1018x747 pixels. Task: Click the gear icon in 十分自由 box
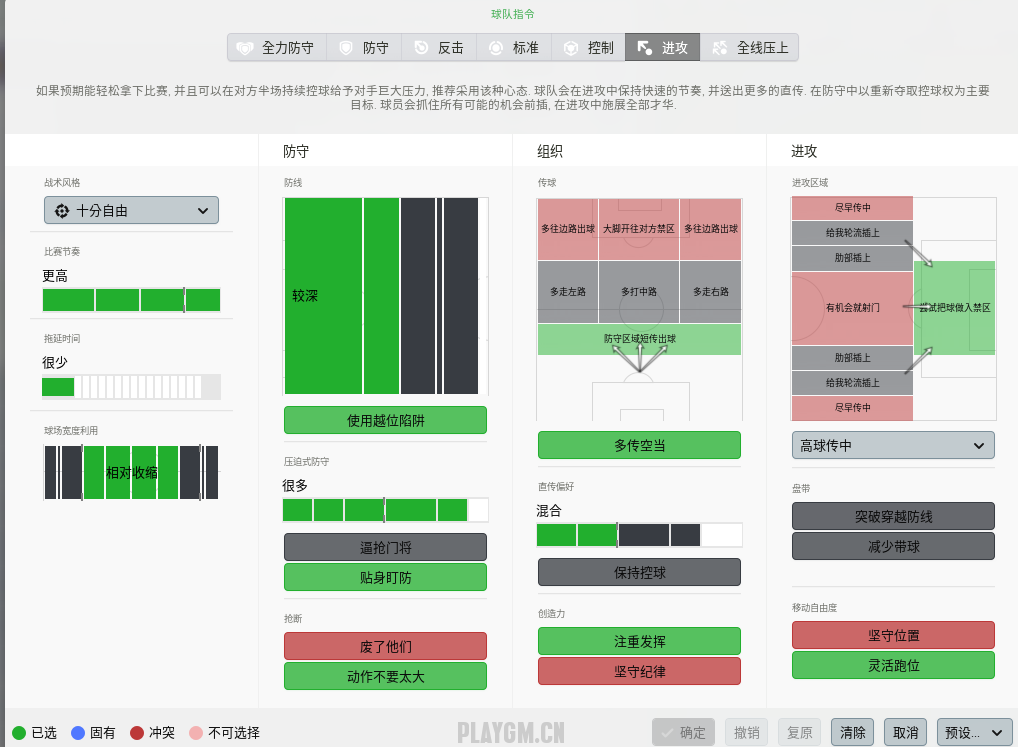[62, 210]
